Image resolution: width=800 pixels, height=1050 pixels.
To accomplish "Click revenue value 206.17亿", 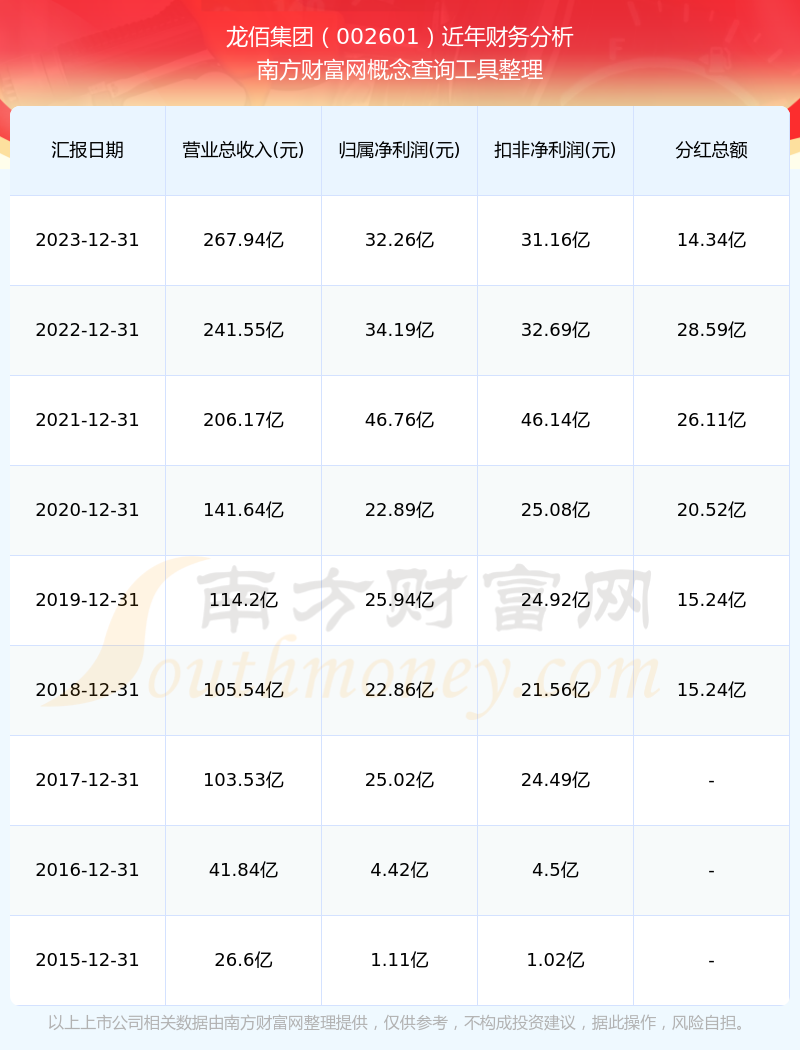I will [244, 420].
